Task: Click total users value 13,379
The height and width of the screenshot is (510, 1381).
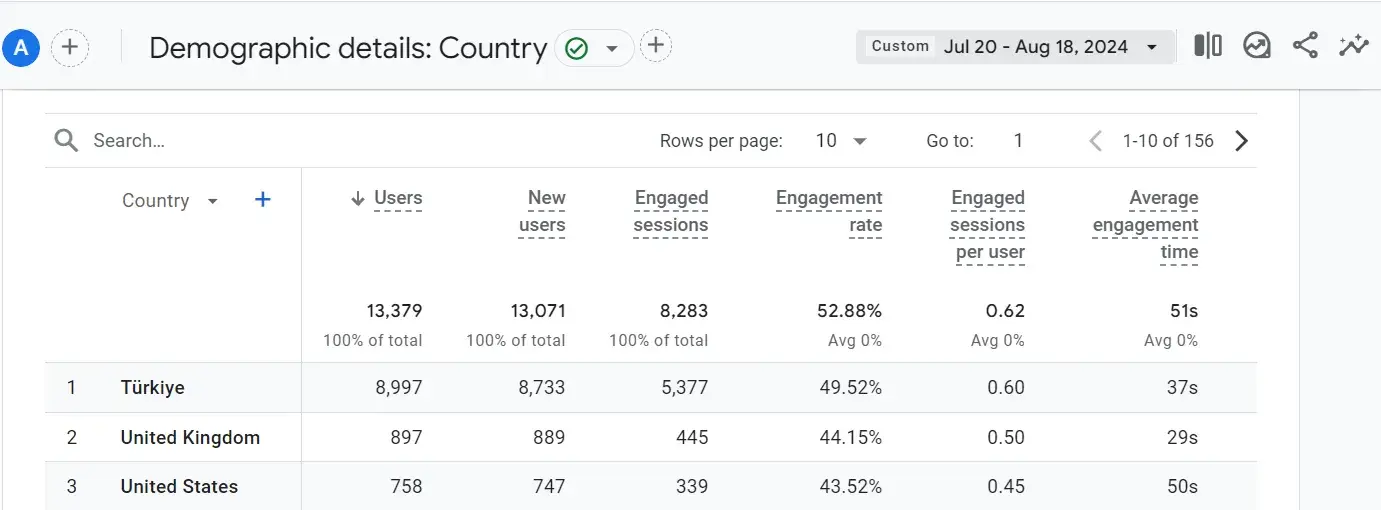Action: coord(394,311)
